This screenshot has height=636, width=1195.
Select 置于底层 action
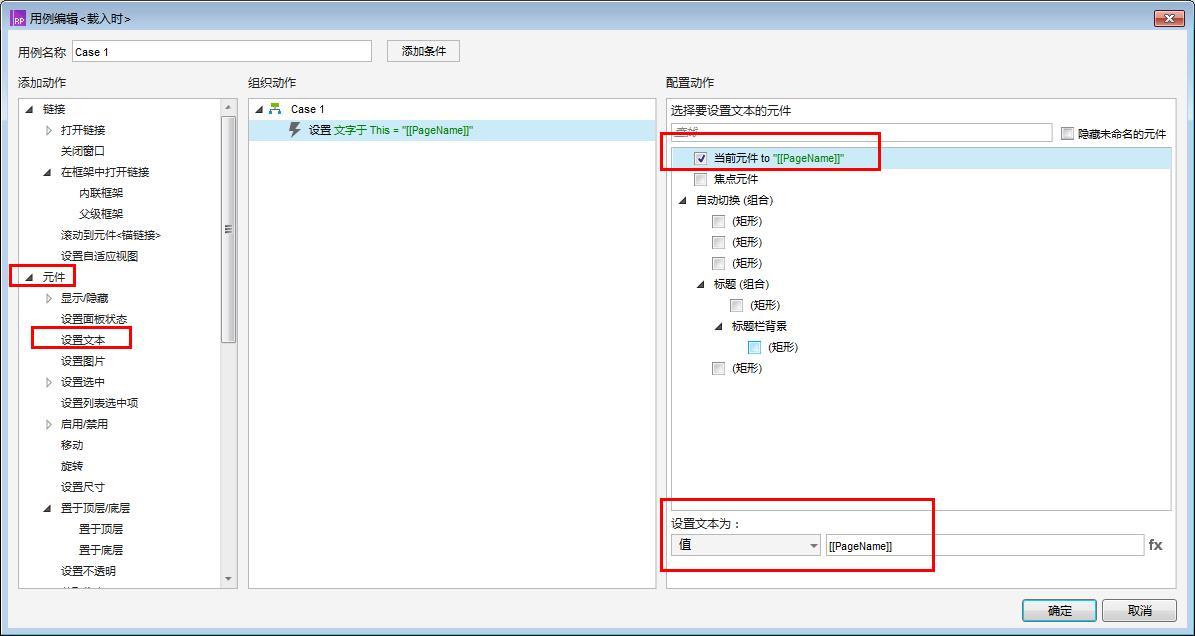coord(101,550)
